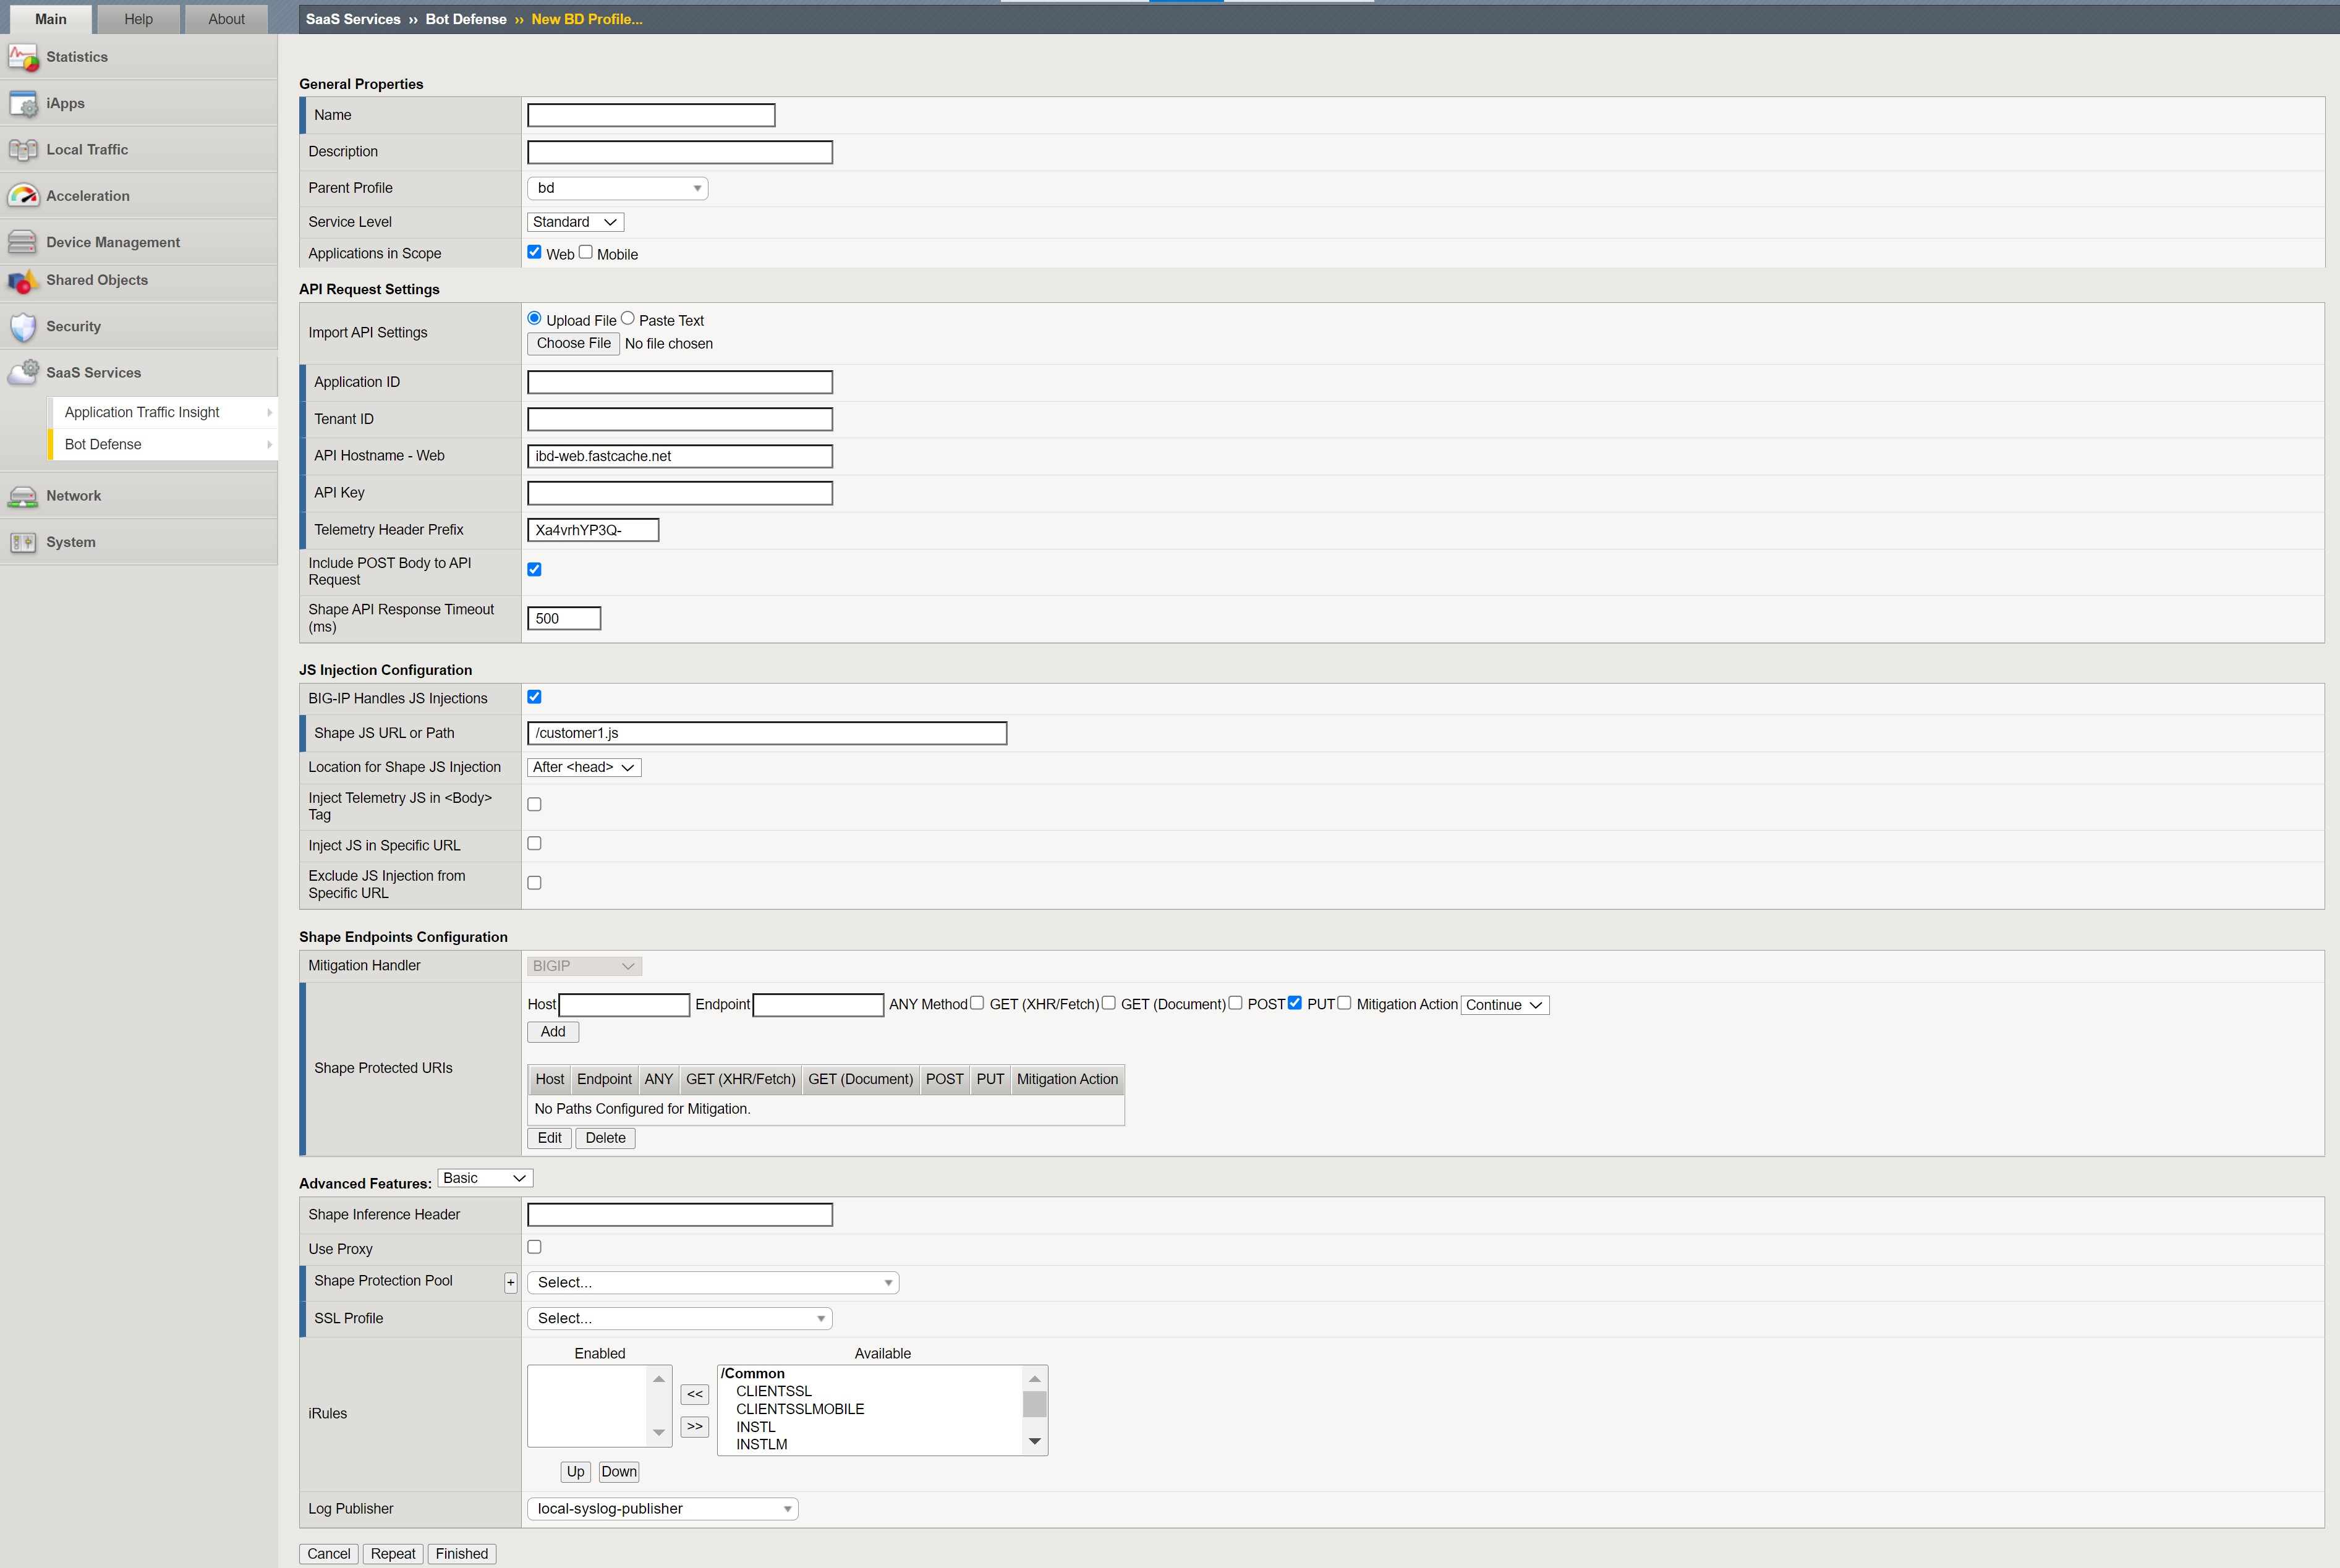Open the Log Publisher dropdown

662,1509
